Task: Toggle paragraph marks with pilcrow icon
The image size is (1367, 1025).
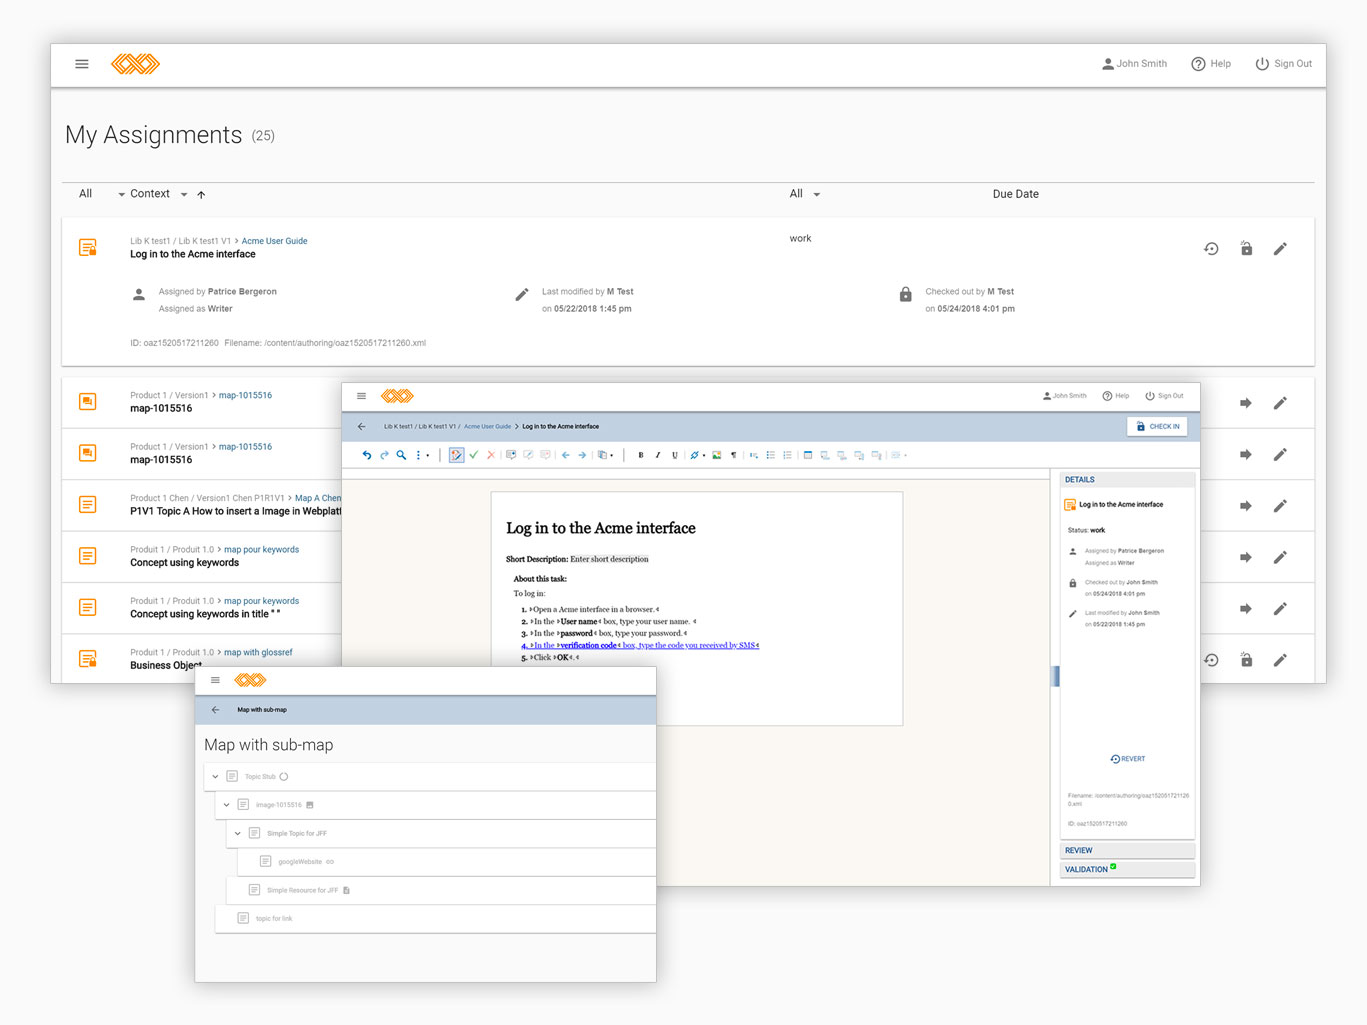Action: 733,455
